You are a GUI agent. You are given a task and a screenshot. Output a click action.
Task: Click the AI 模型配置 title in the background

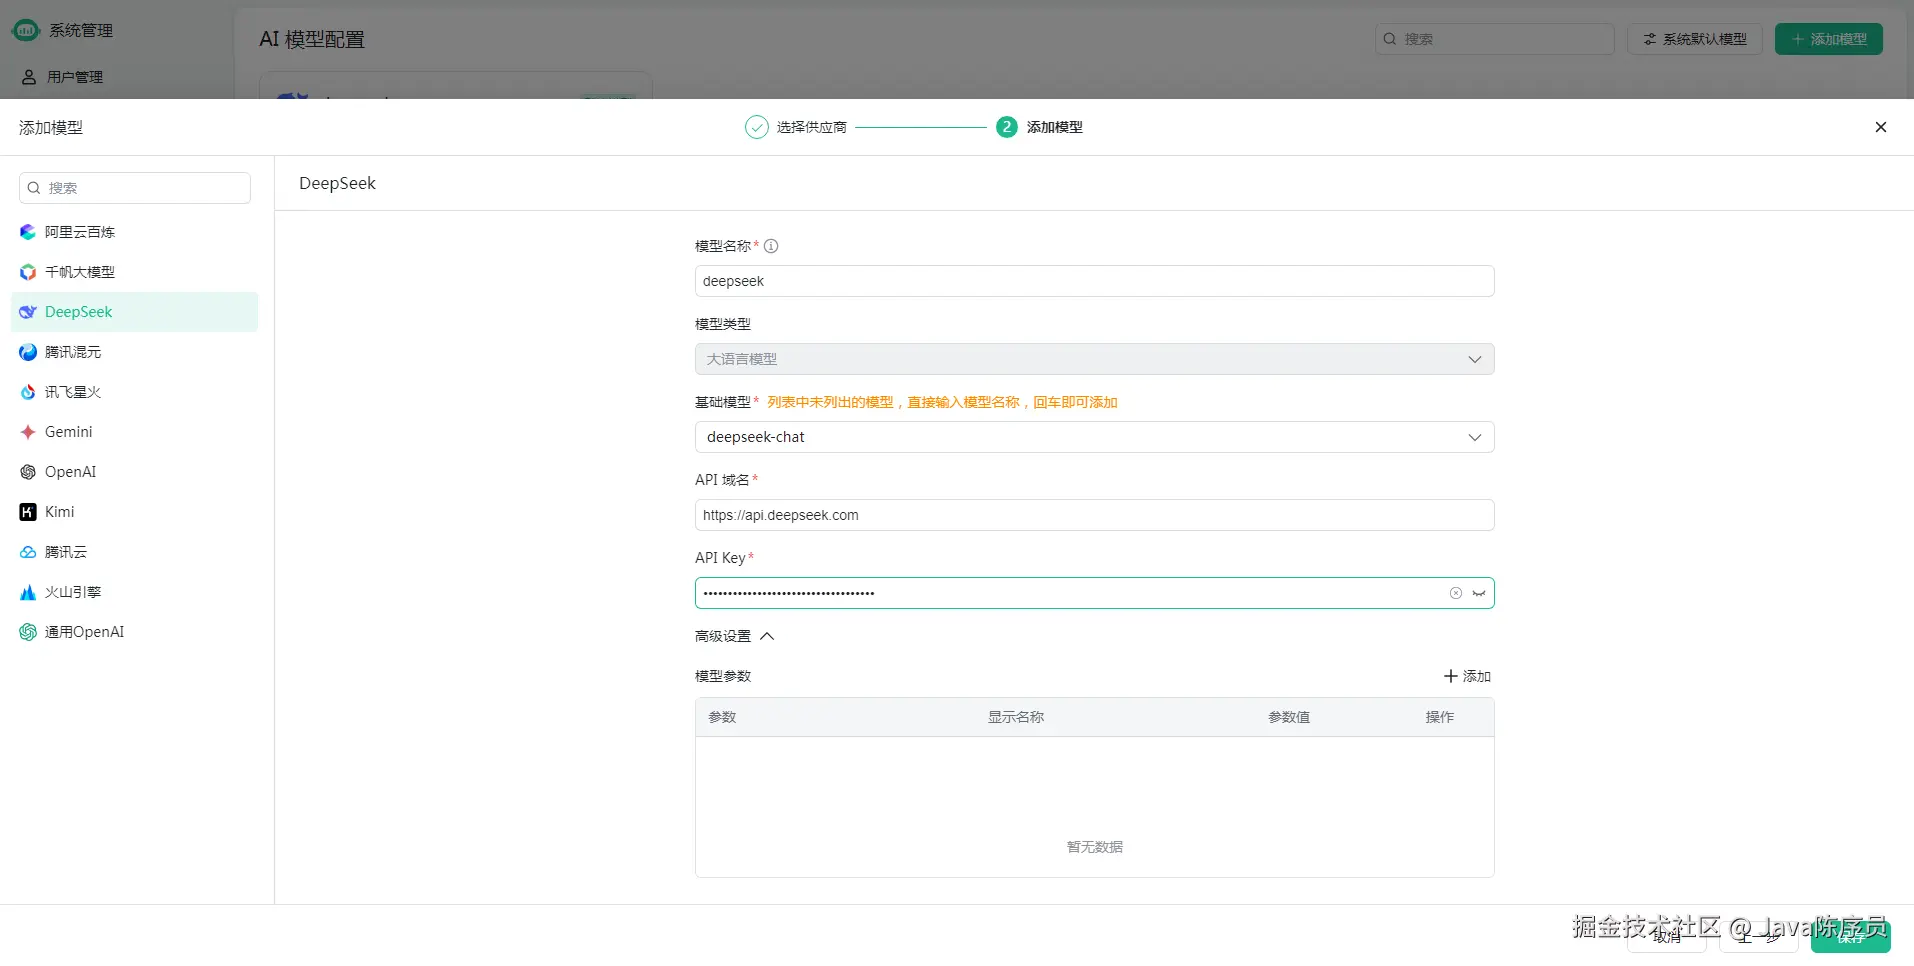click(x=312, y=39)
